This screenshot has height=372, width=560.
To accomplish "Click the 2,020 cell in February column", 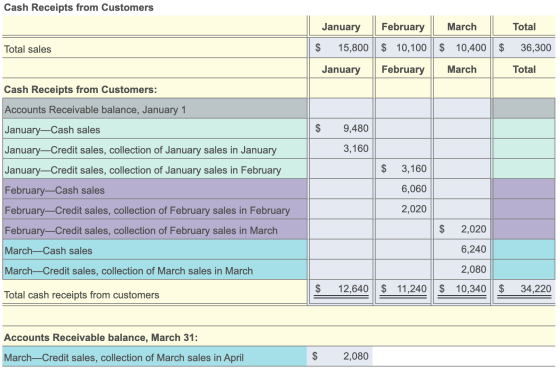I will pos(403,209).
